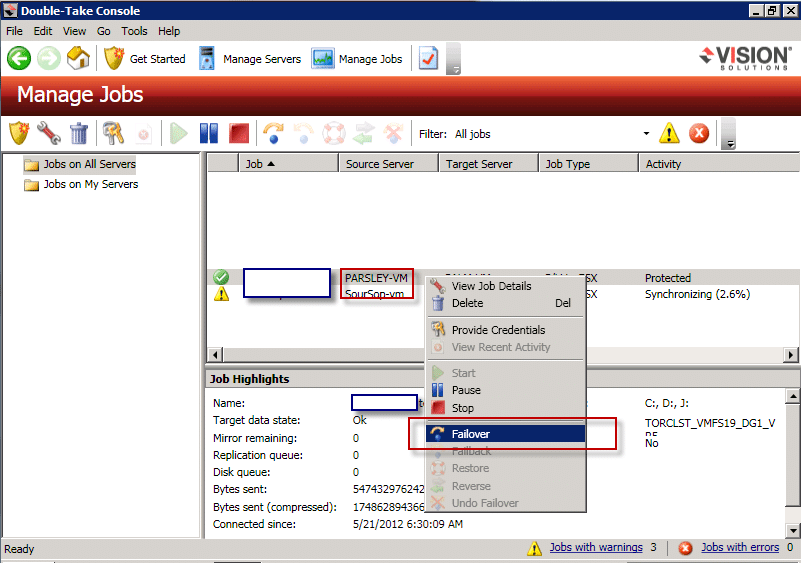Click the wrench View Job Details toolbar icon
The image size is (801, 563).
(49, 133)
